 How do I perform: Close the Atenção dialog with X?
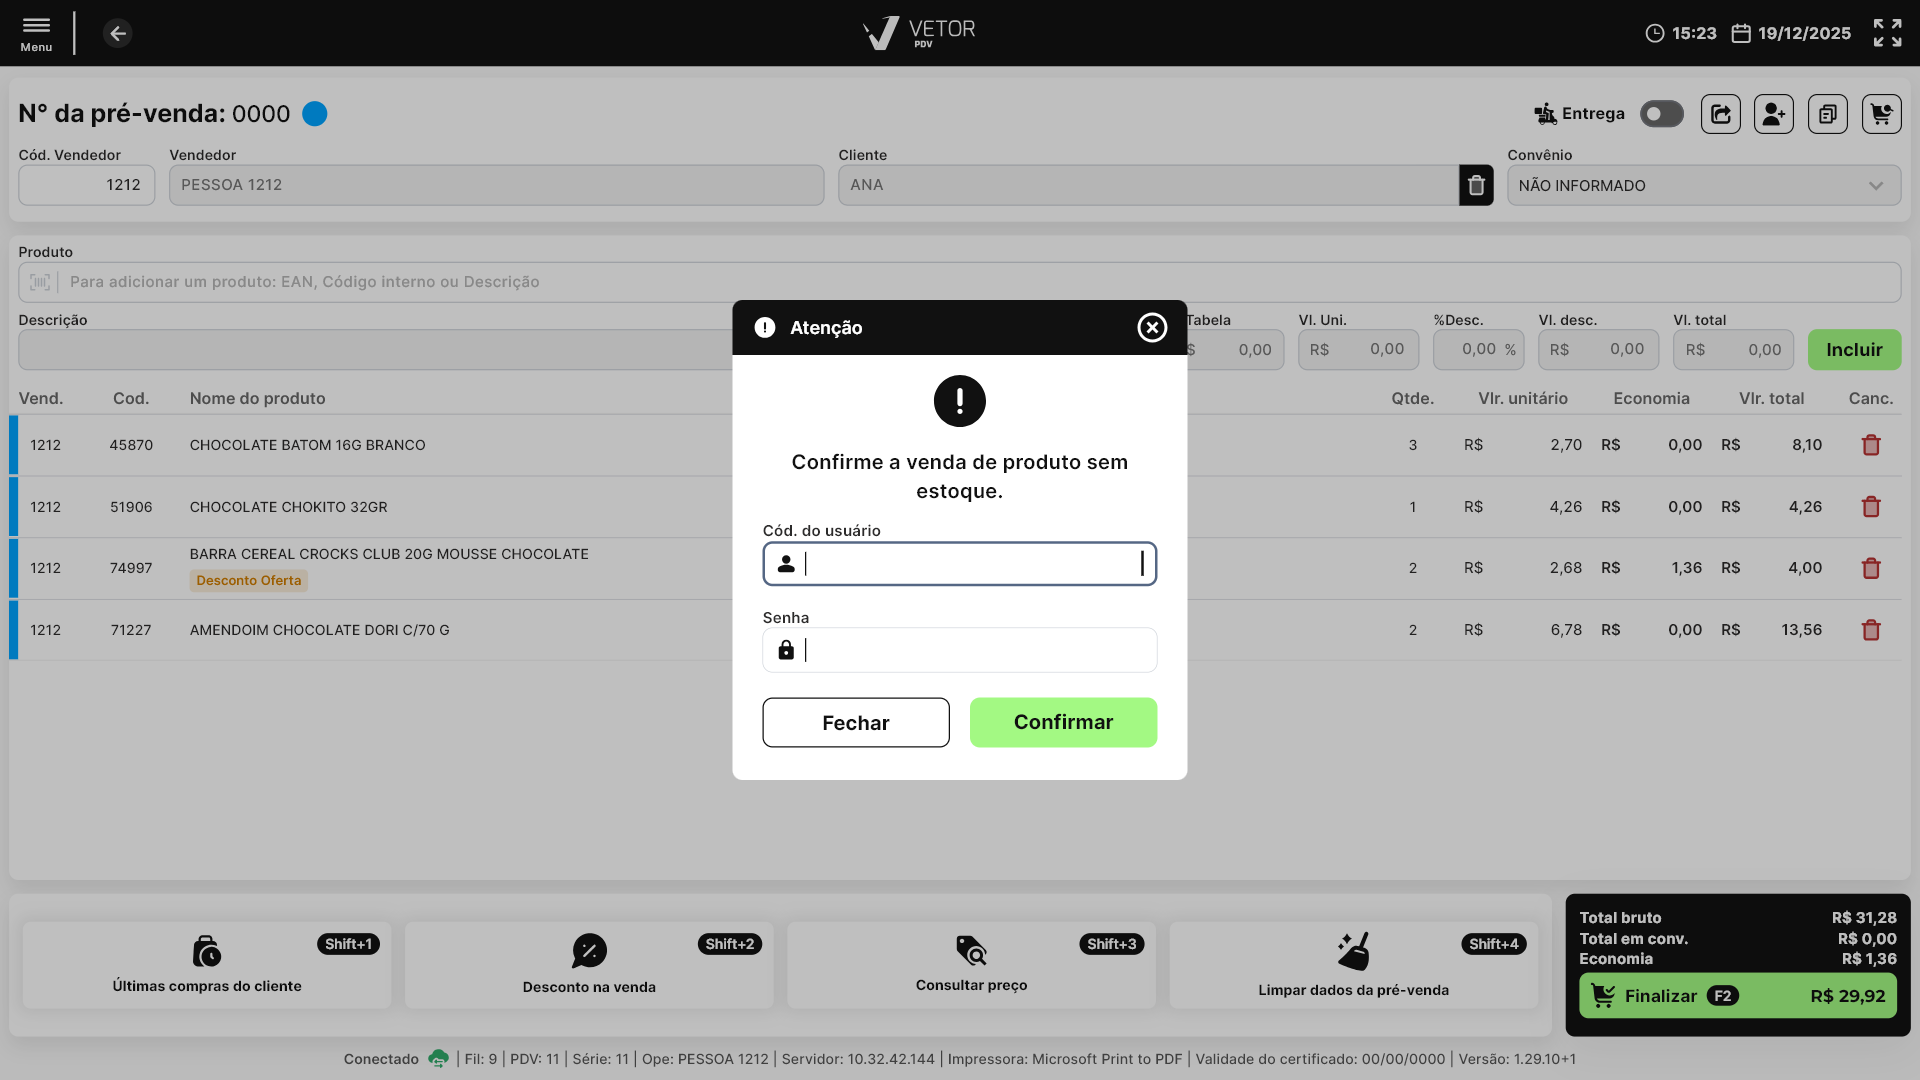[1152, 327]
